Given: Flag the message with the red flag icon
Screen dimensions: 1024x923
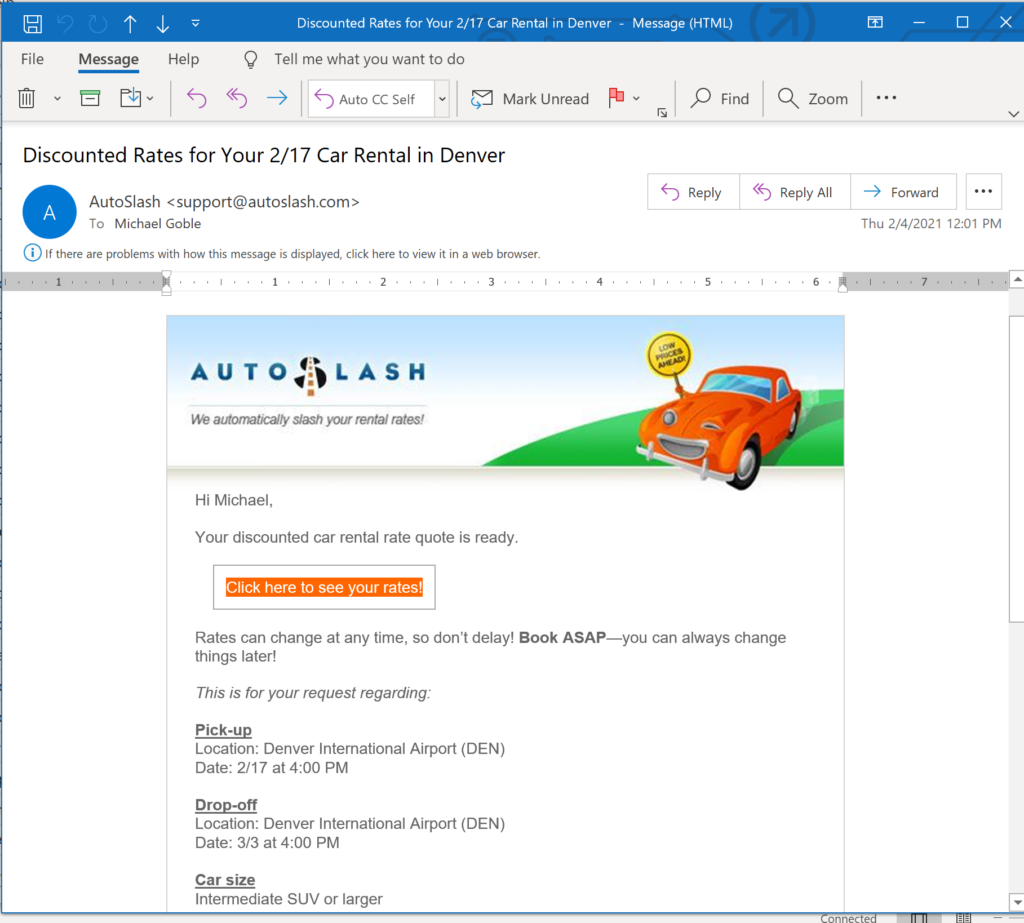Looking at the screenshot, I should pyautogui.click(x=616, y=98).
